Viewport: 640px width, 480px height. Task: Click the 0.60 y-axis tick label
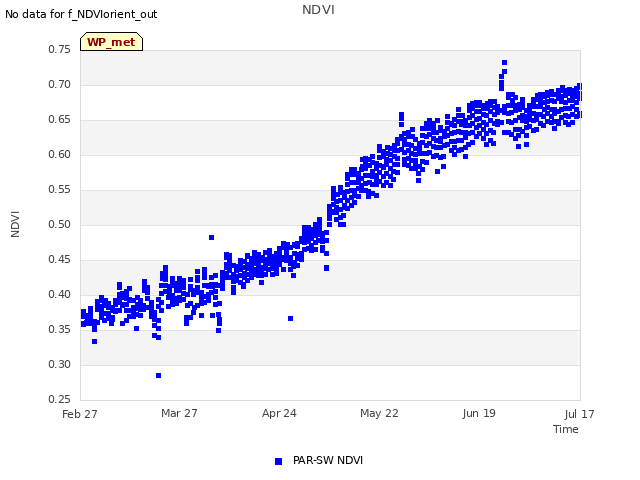coord(60,155)
